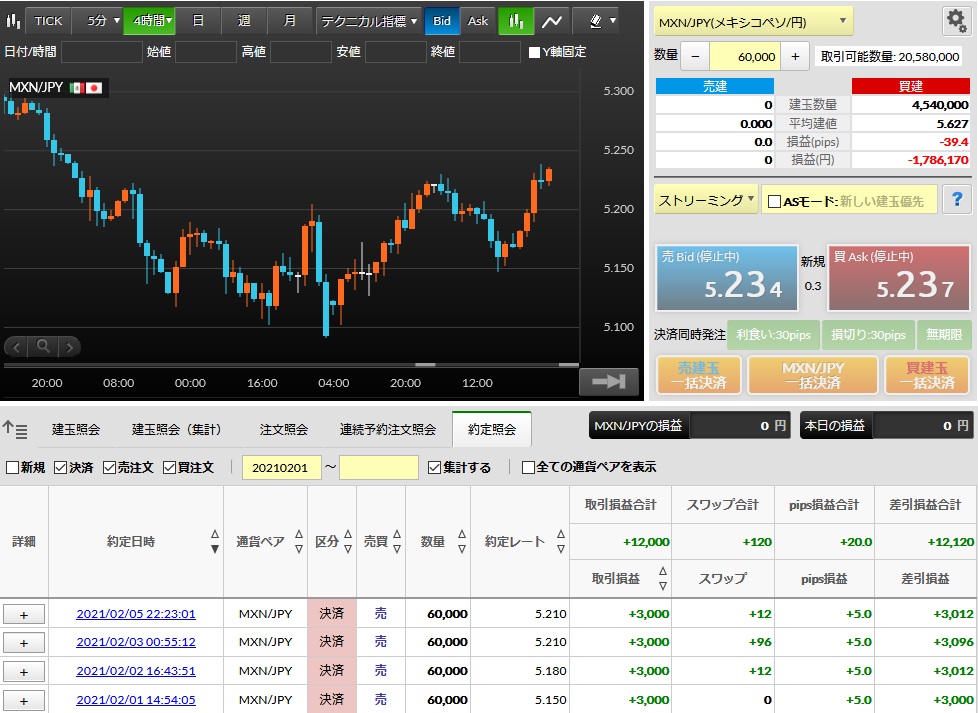Switch chart price to Bid

point(442,21)
